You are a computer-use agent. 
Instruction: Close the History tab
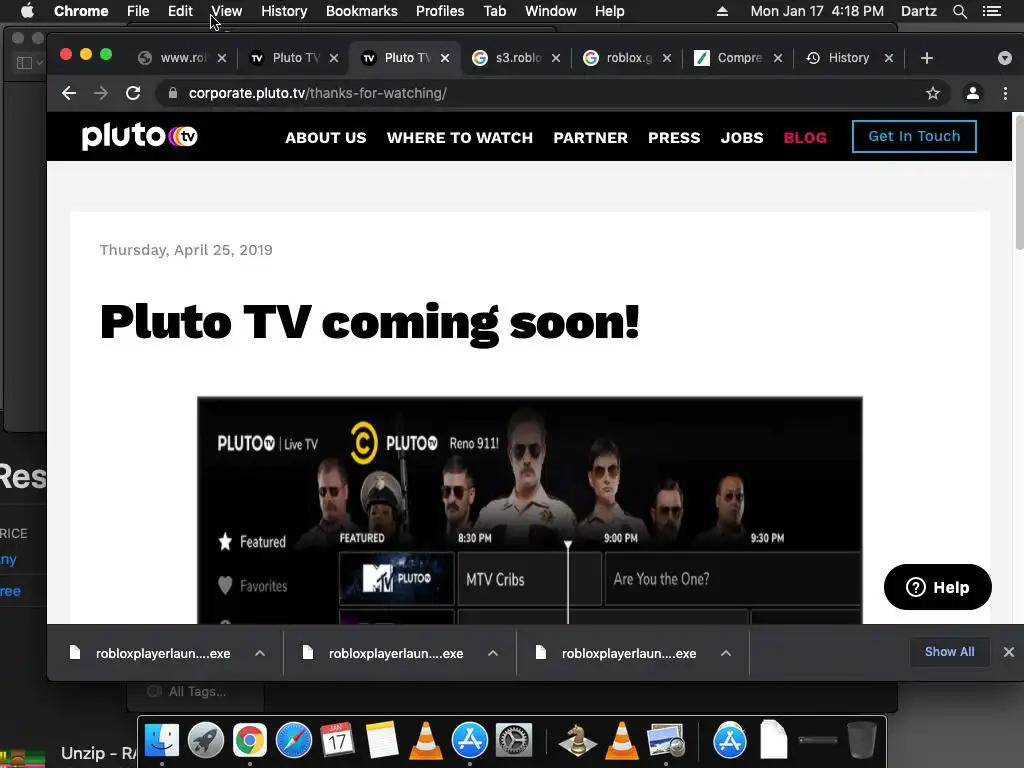tap(889, 58)
